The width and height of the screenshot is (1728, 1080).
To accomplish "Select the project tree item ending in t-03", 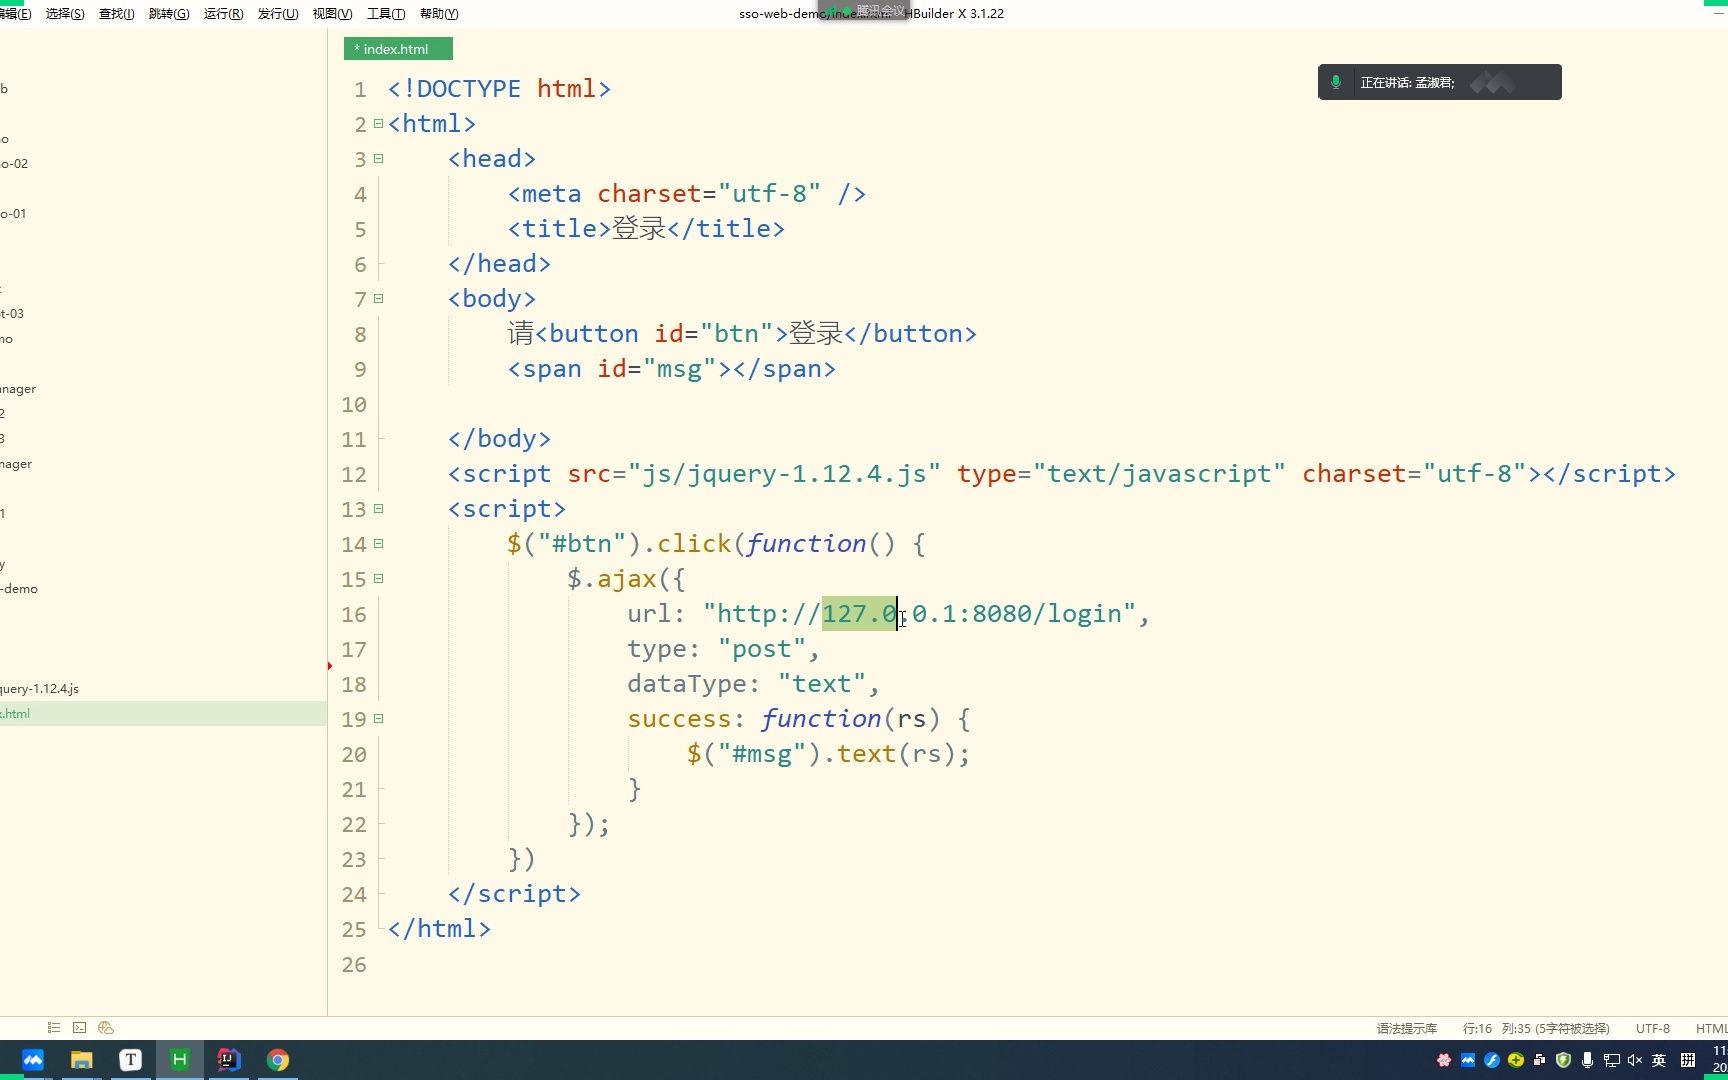I will pyautogui.click(x=12, y=314).
